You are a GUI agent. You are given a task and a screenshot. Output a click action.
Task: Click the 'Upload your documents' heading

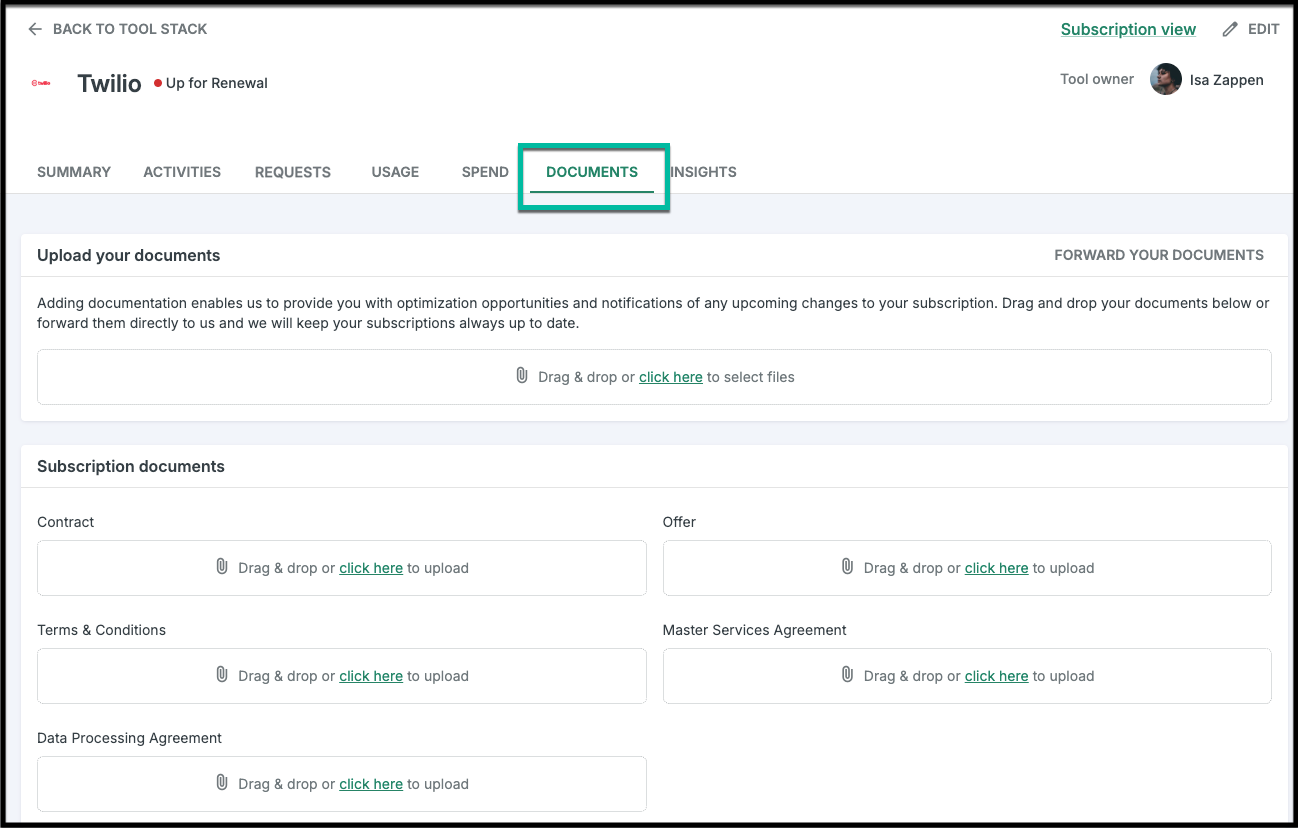[128, 255]
